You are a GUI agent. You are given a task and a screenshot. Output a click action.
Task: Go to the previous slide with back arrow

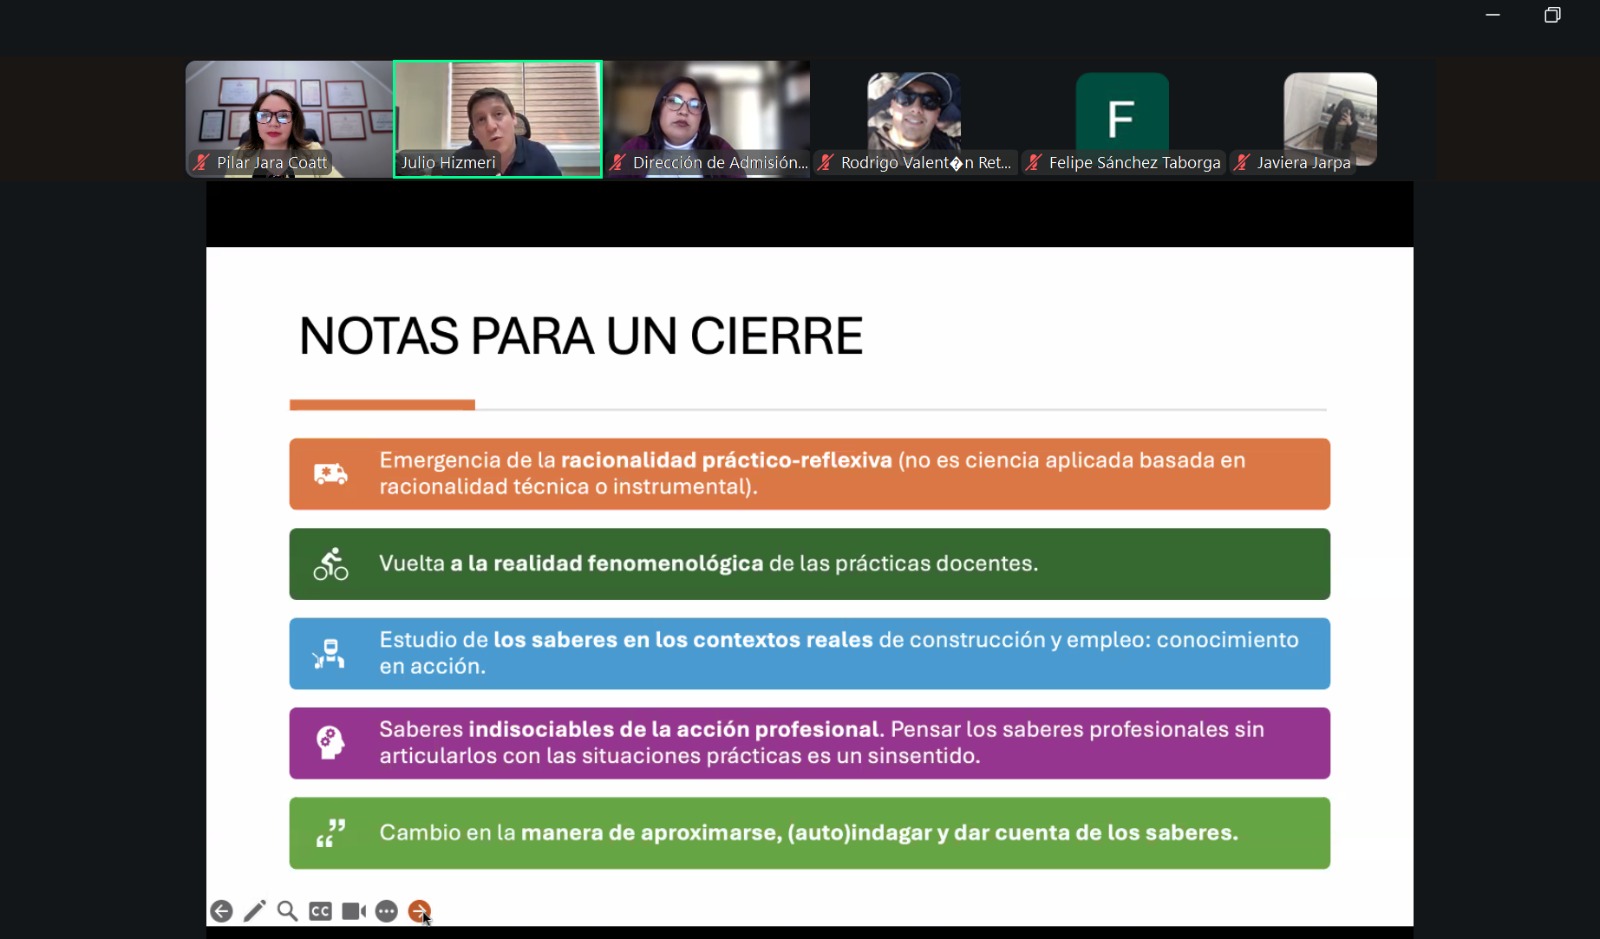(x=221, y=911)
